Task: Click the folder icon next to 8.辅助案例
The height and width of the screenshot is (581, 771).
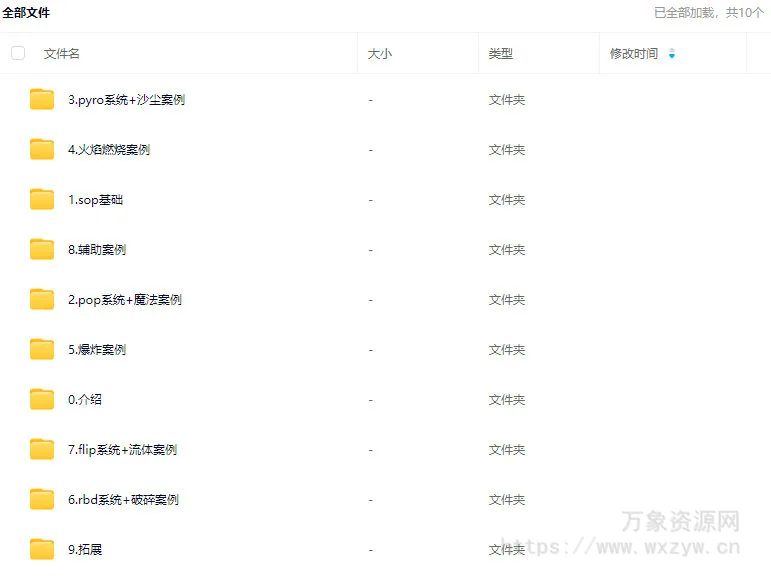Action: click(42, 249)
